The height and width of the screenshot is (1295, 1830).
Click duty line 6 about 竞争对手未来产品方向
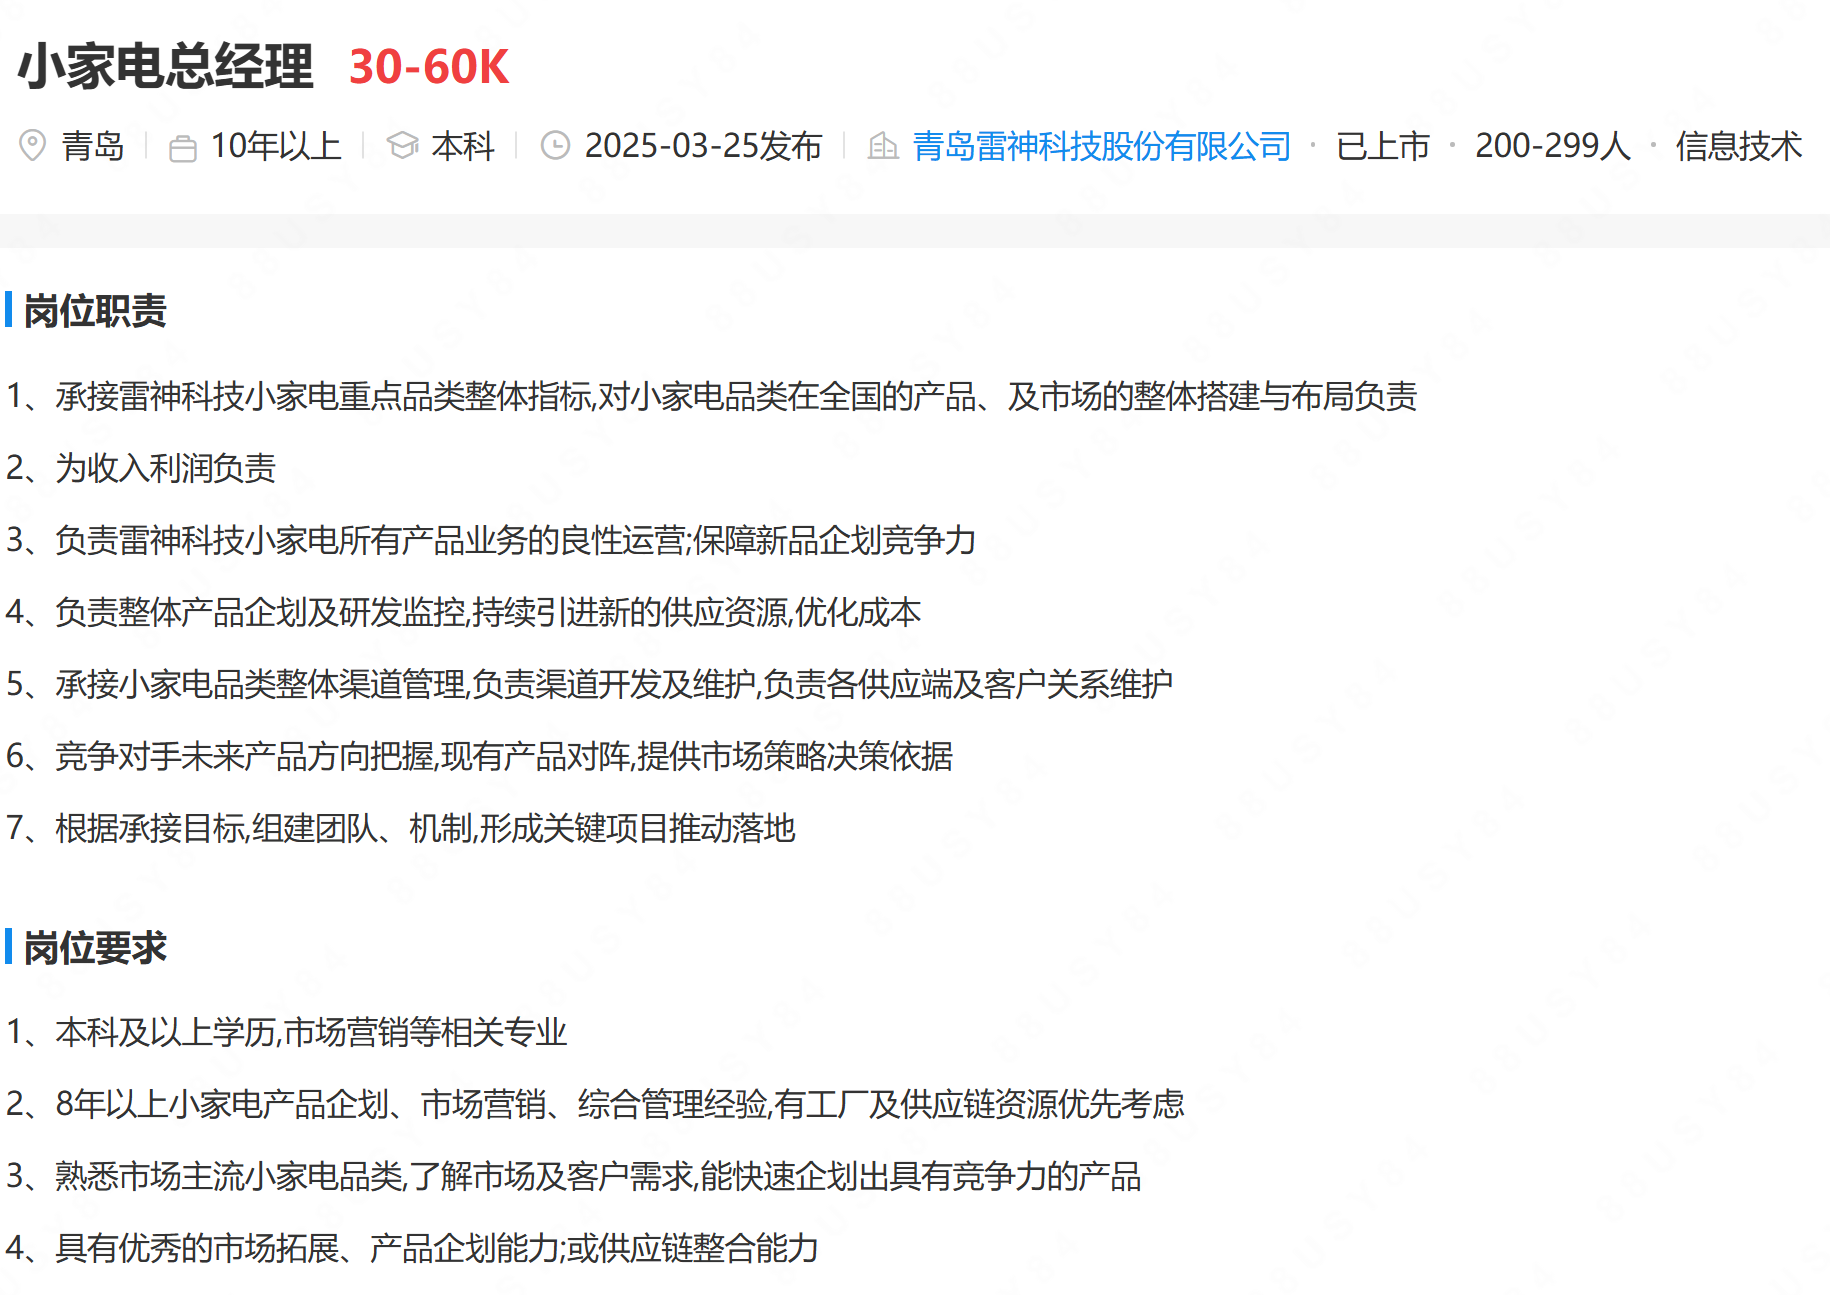tap(480, 756)
